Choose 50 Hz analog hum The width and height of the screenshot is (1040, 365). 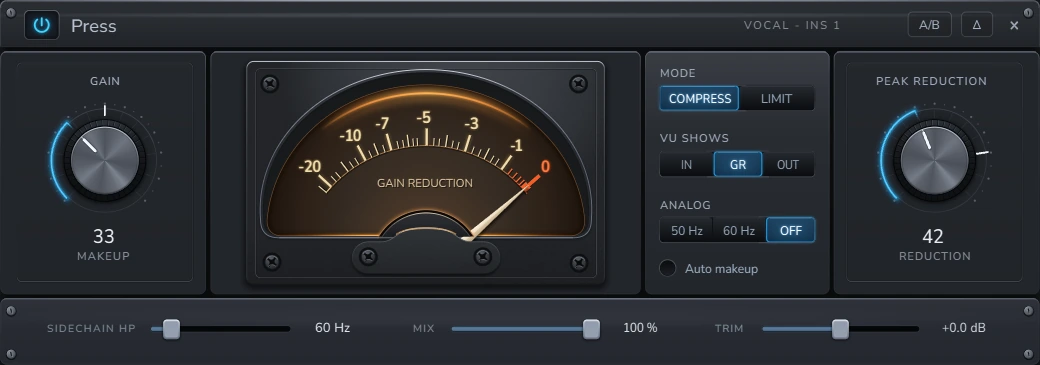tap(686, 231)
